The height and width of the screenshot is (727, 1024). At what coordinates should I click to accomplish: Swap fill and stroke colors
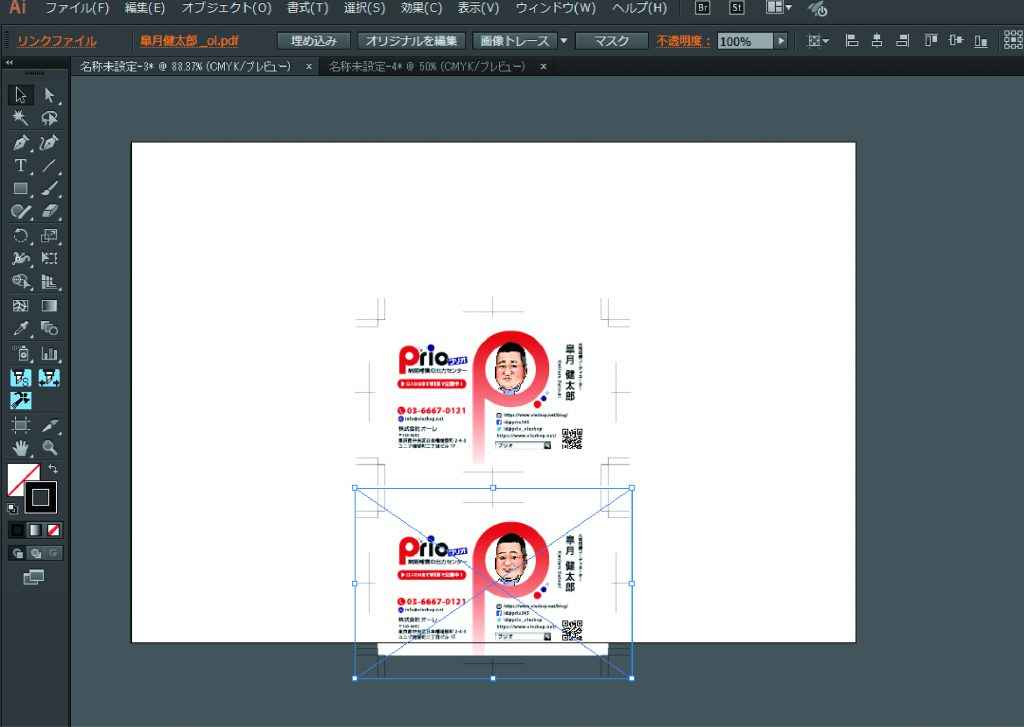(x=53, y=468)
